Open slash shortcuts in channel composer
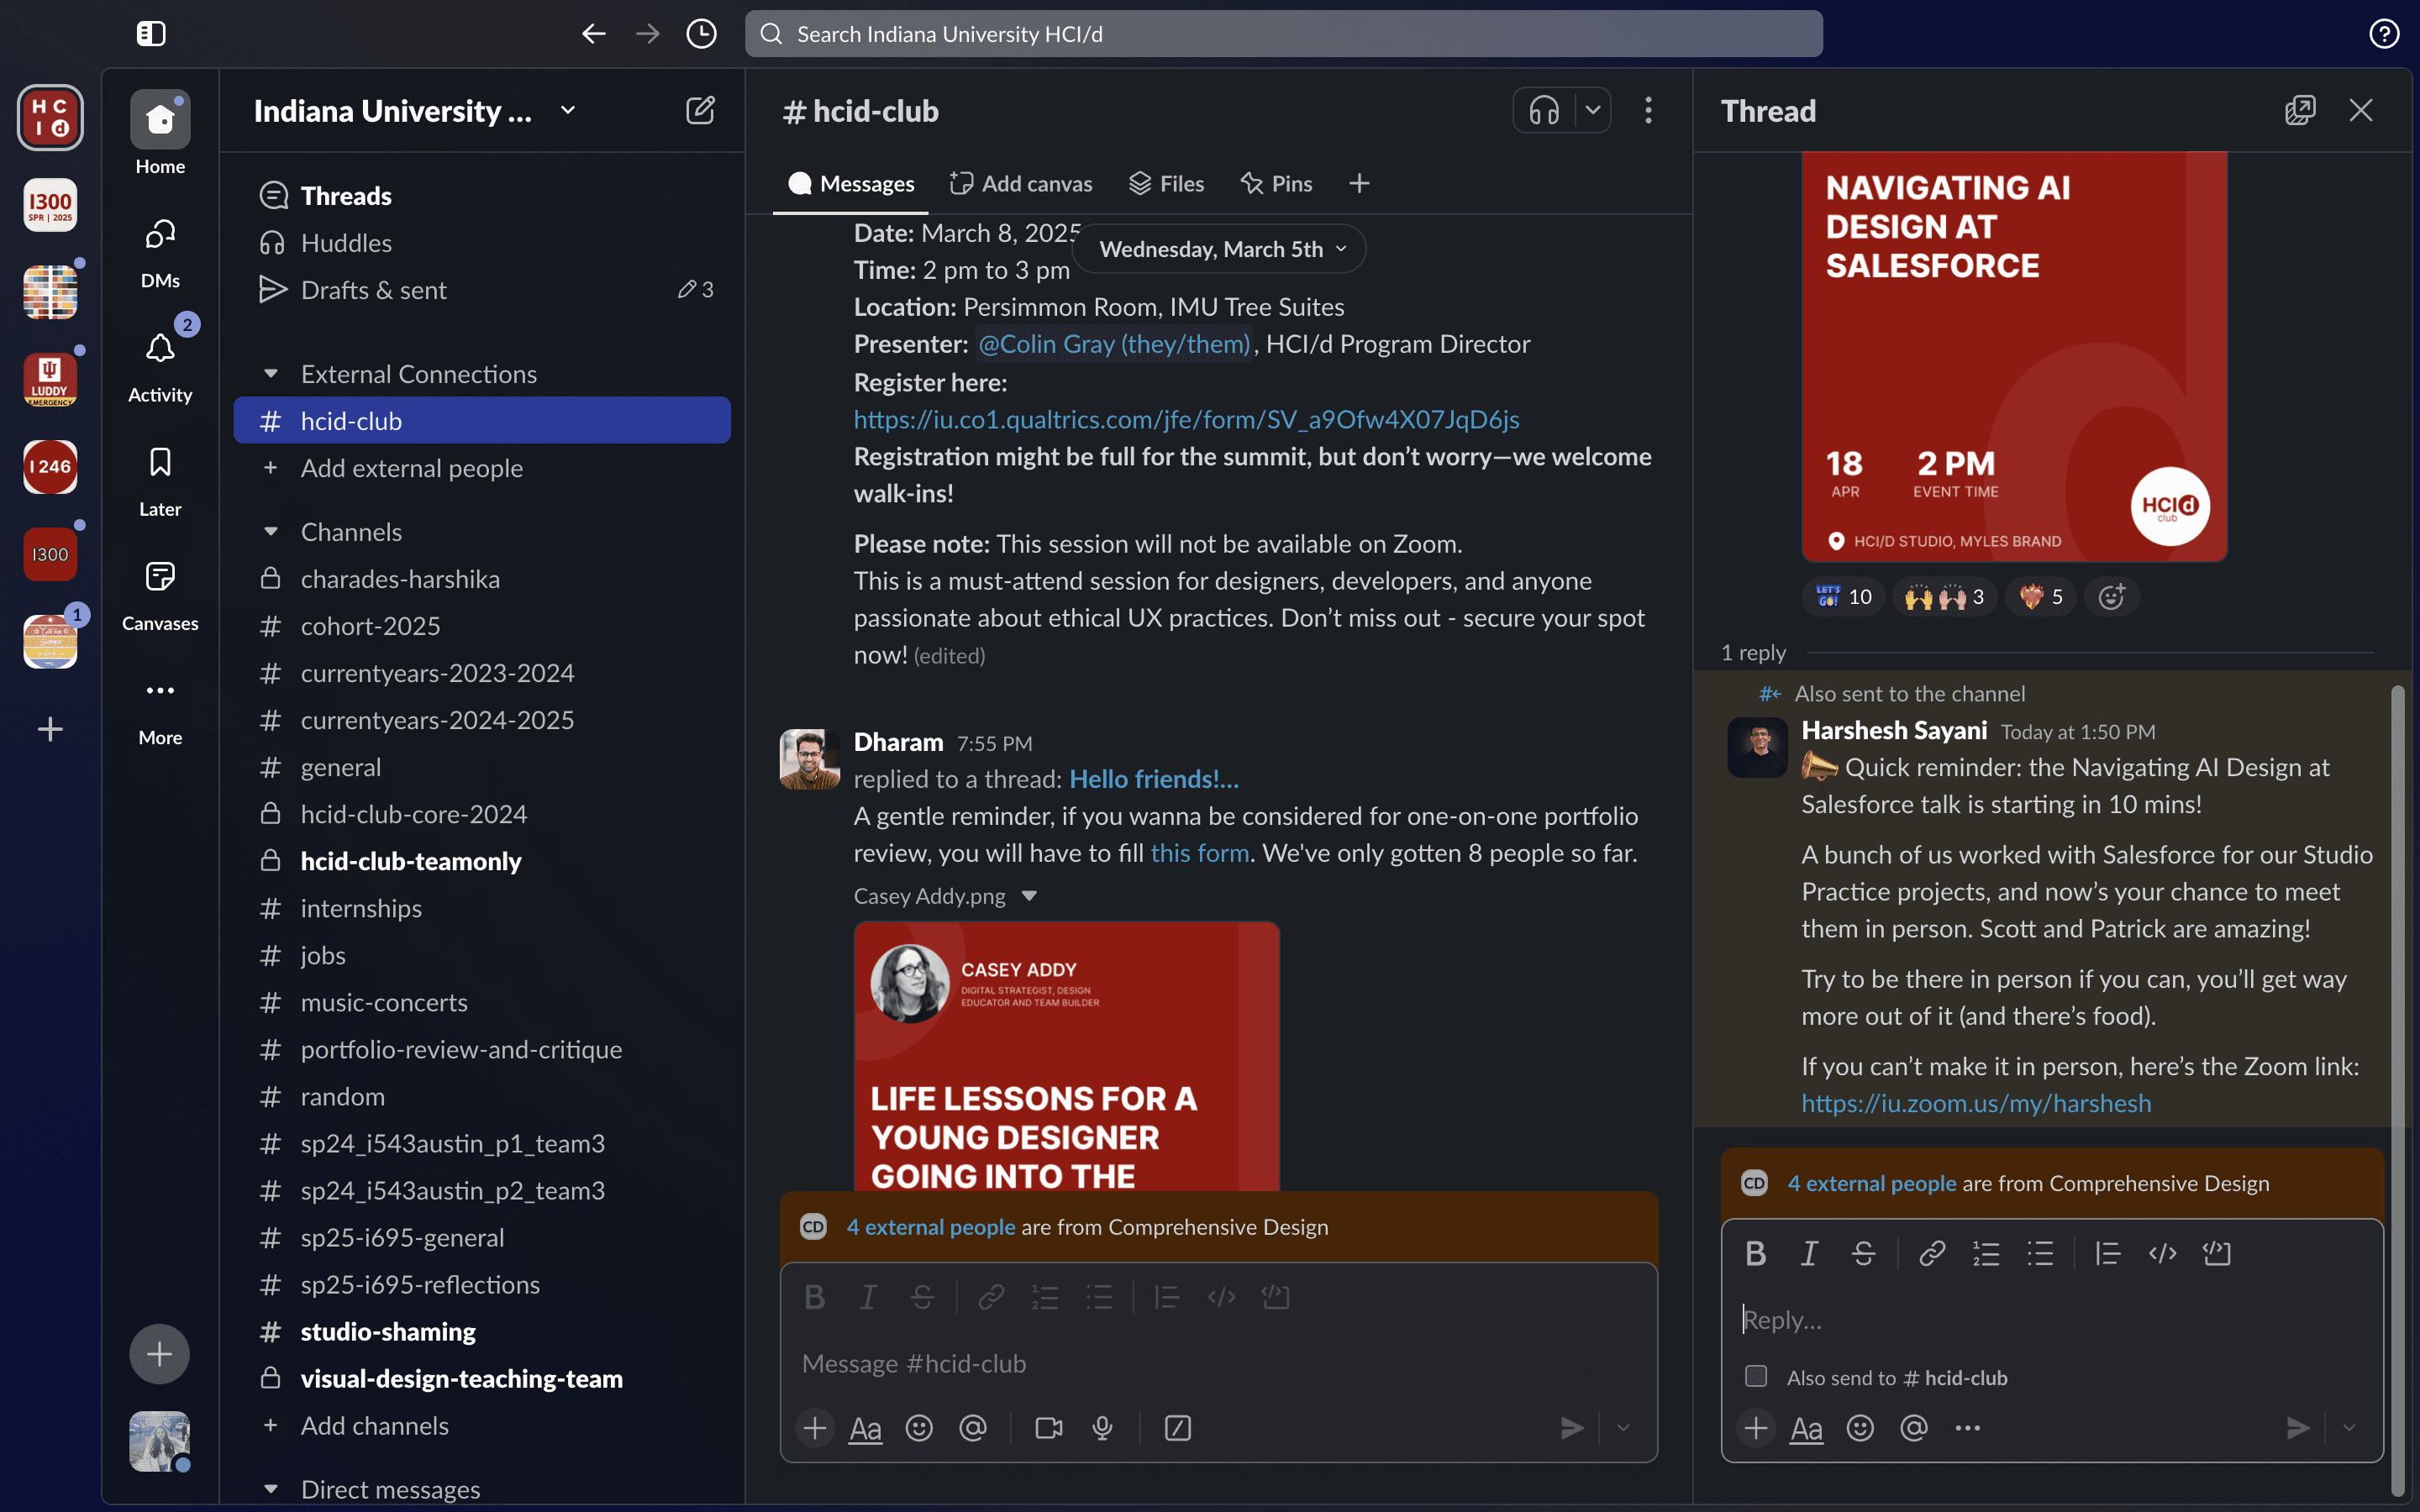 point(1178,1428)
